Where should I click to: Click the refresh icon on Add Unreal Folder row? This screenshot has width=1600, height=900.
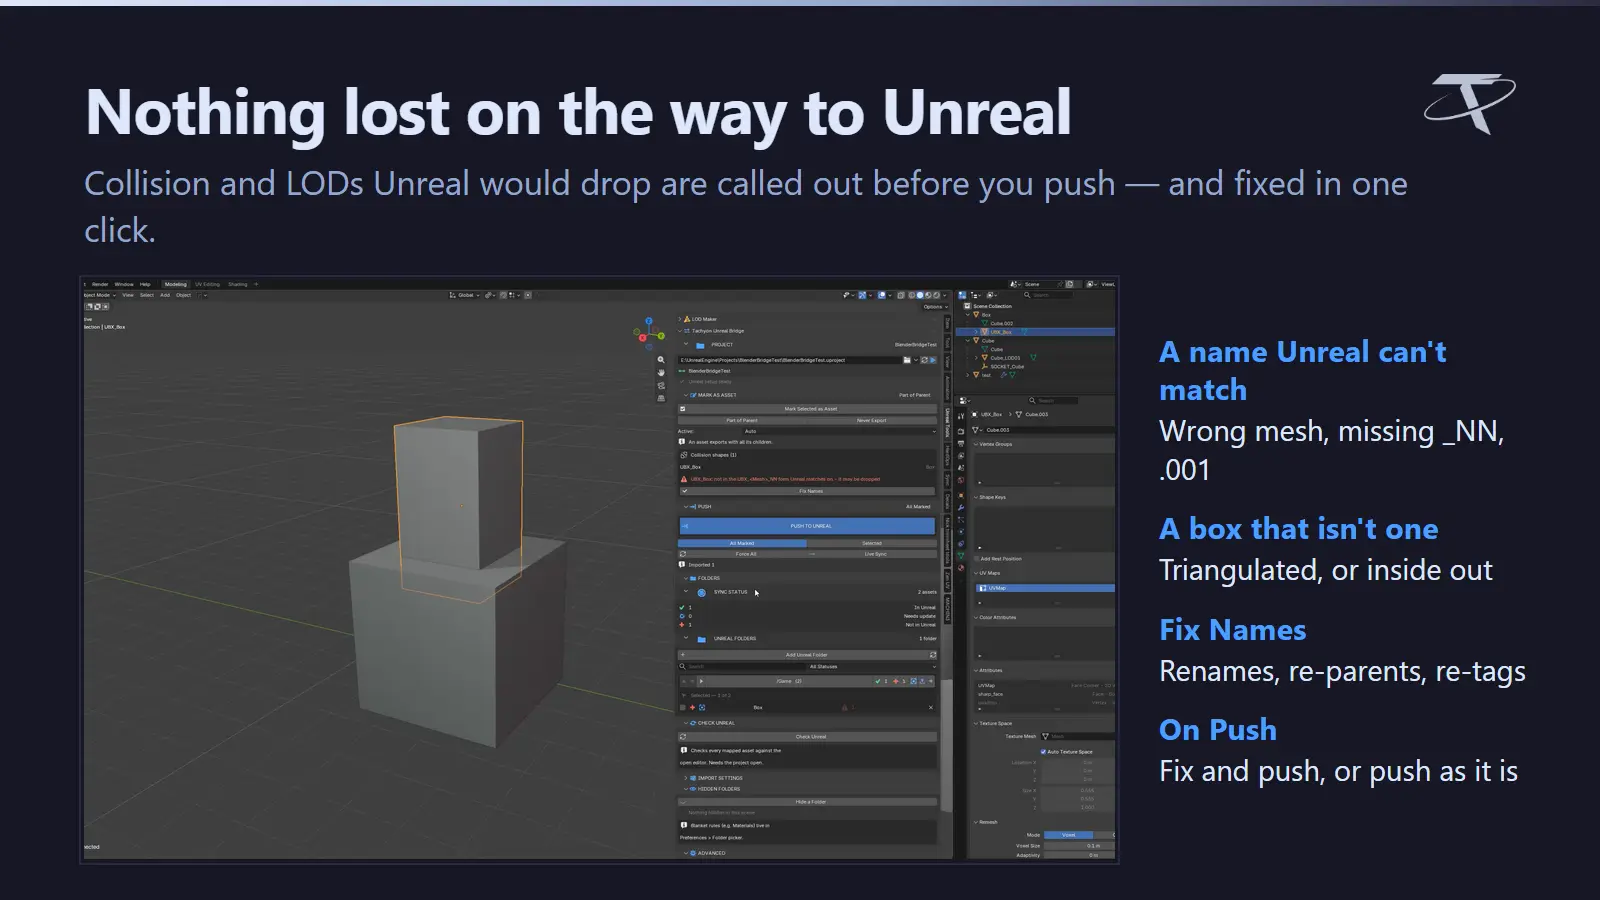tap(933, 655)
